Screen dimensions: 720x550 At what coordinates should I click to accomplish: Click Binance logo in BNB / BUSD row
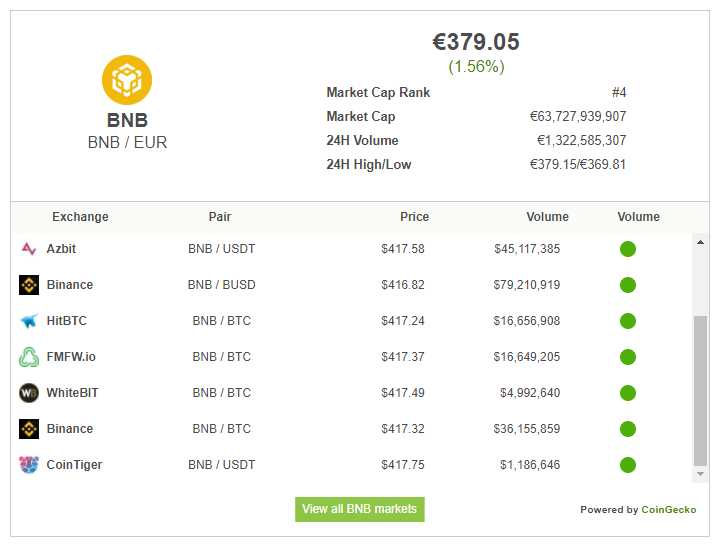pyautogui.click(x=29, y=285)
